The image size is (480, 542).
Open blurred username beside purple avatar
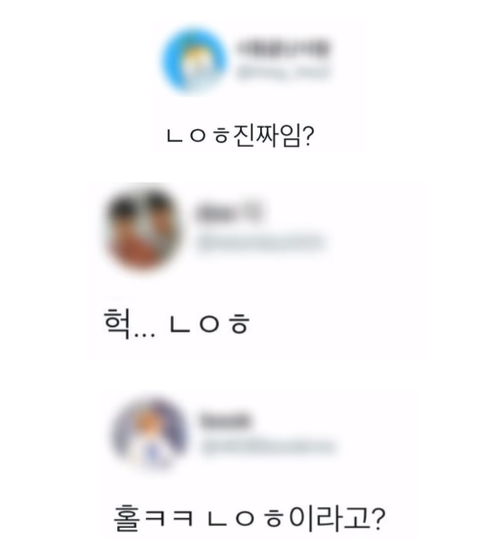pos(225,421)
